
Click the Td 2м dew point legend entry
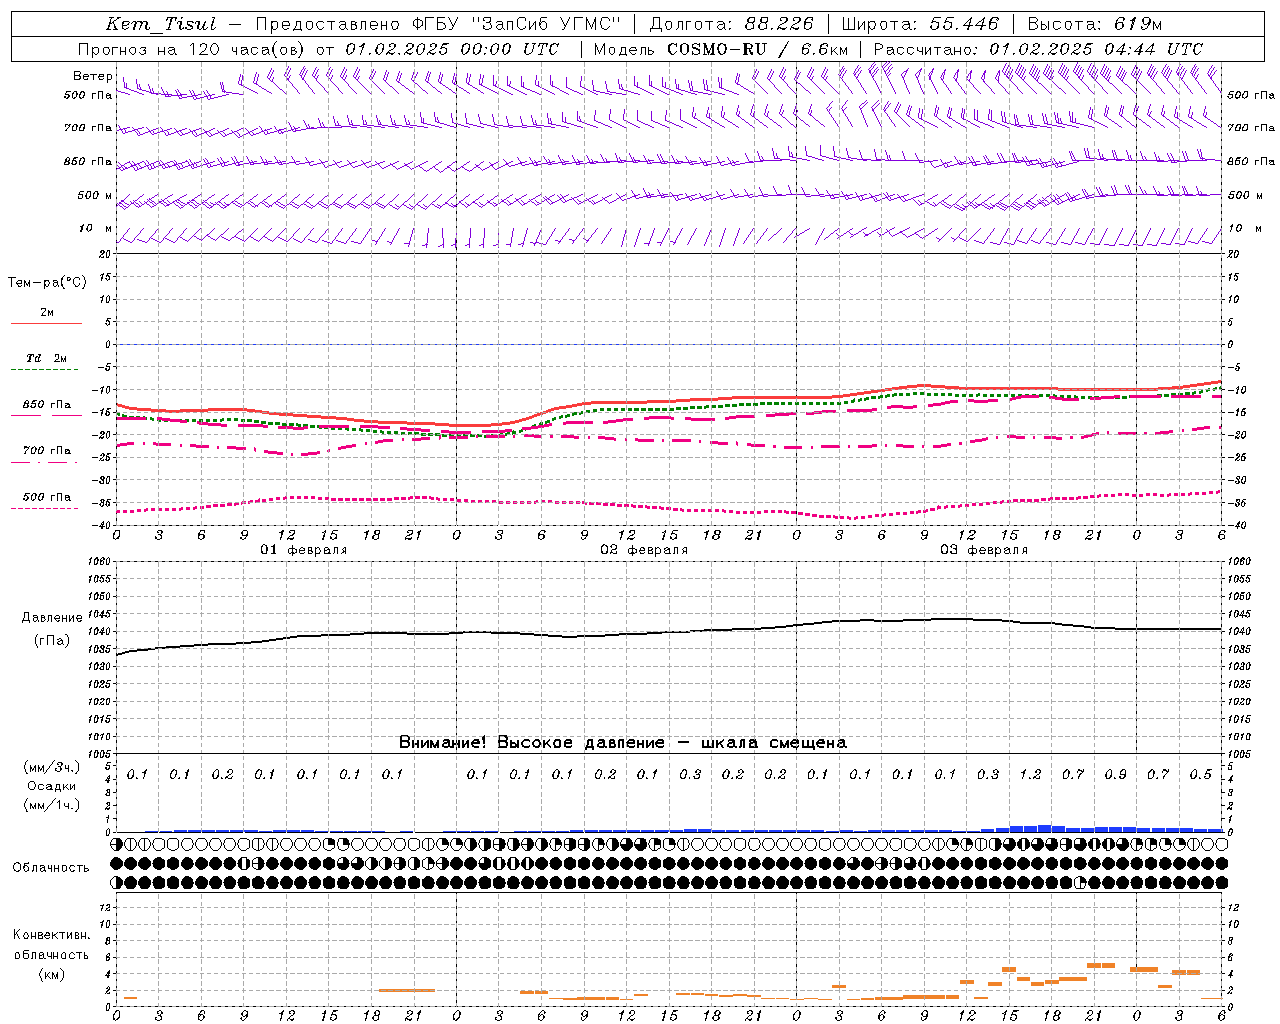tap(47, 358)
